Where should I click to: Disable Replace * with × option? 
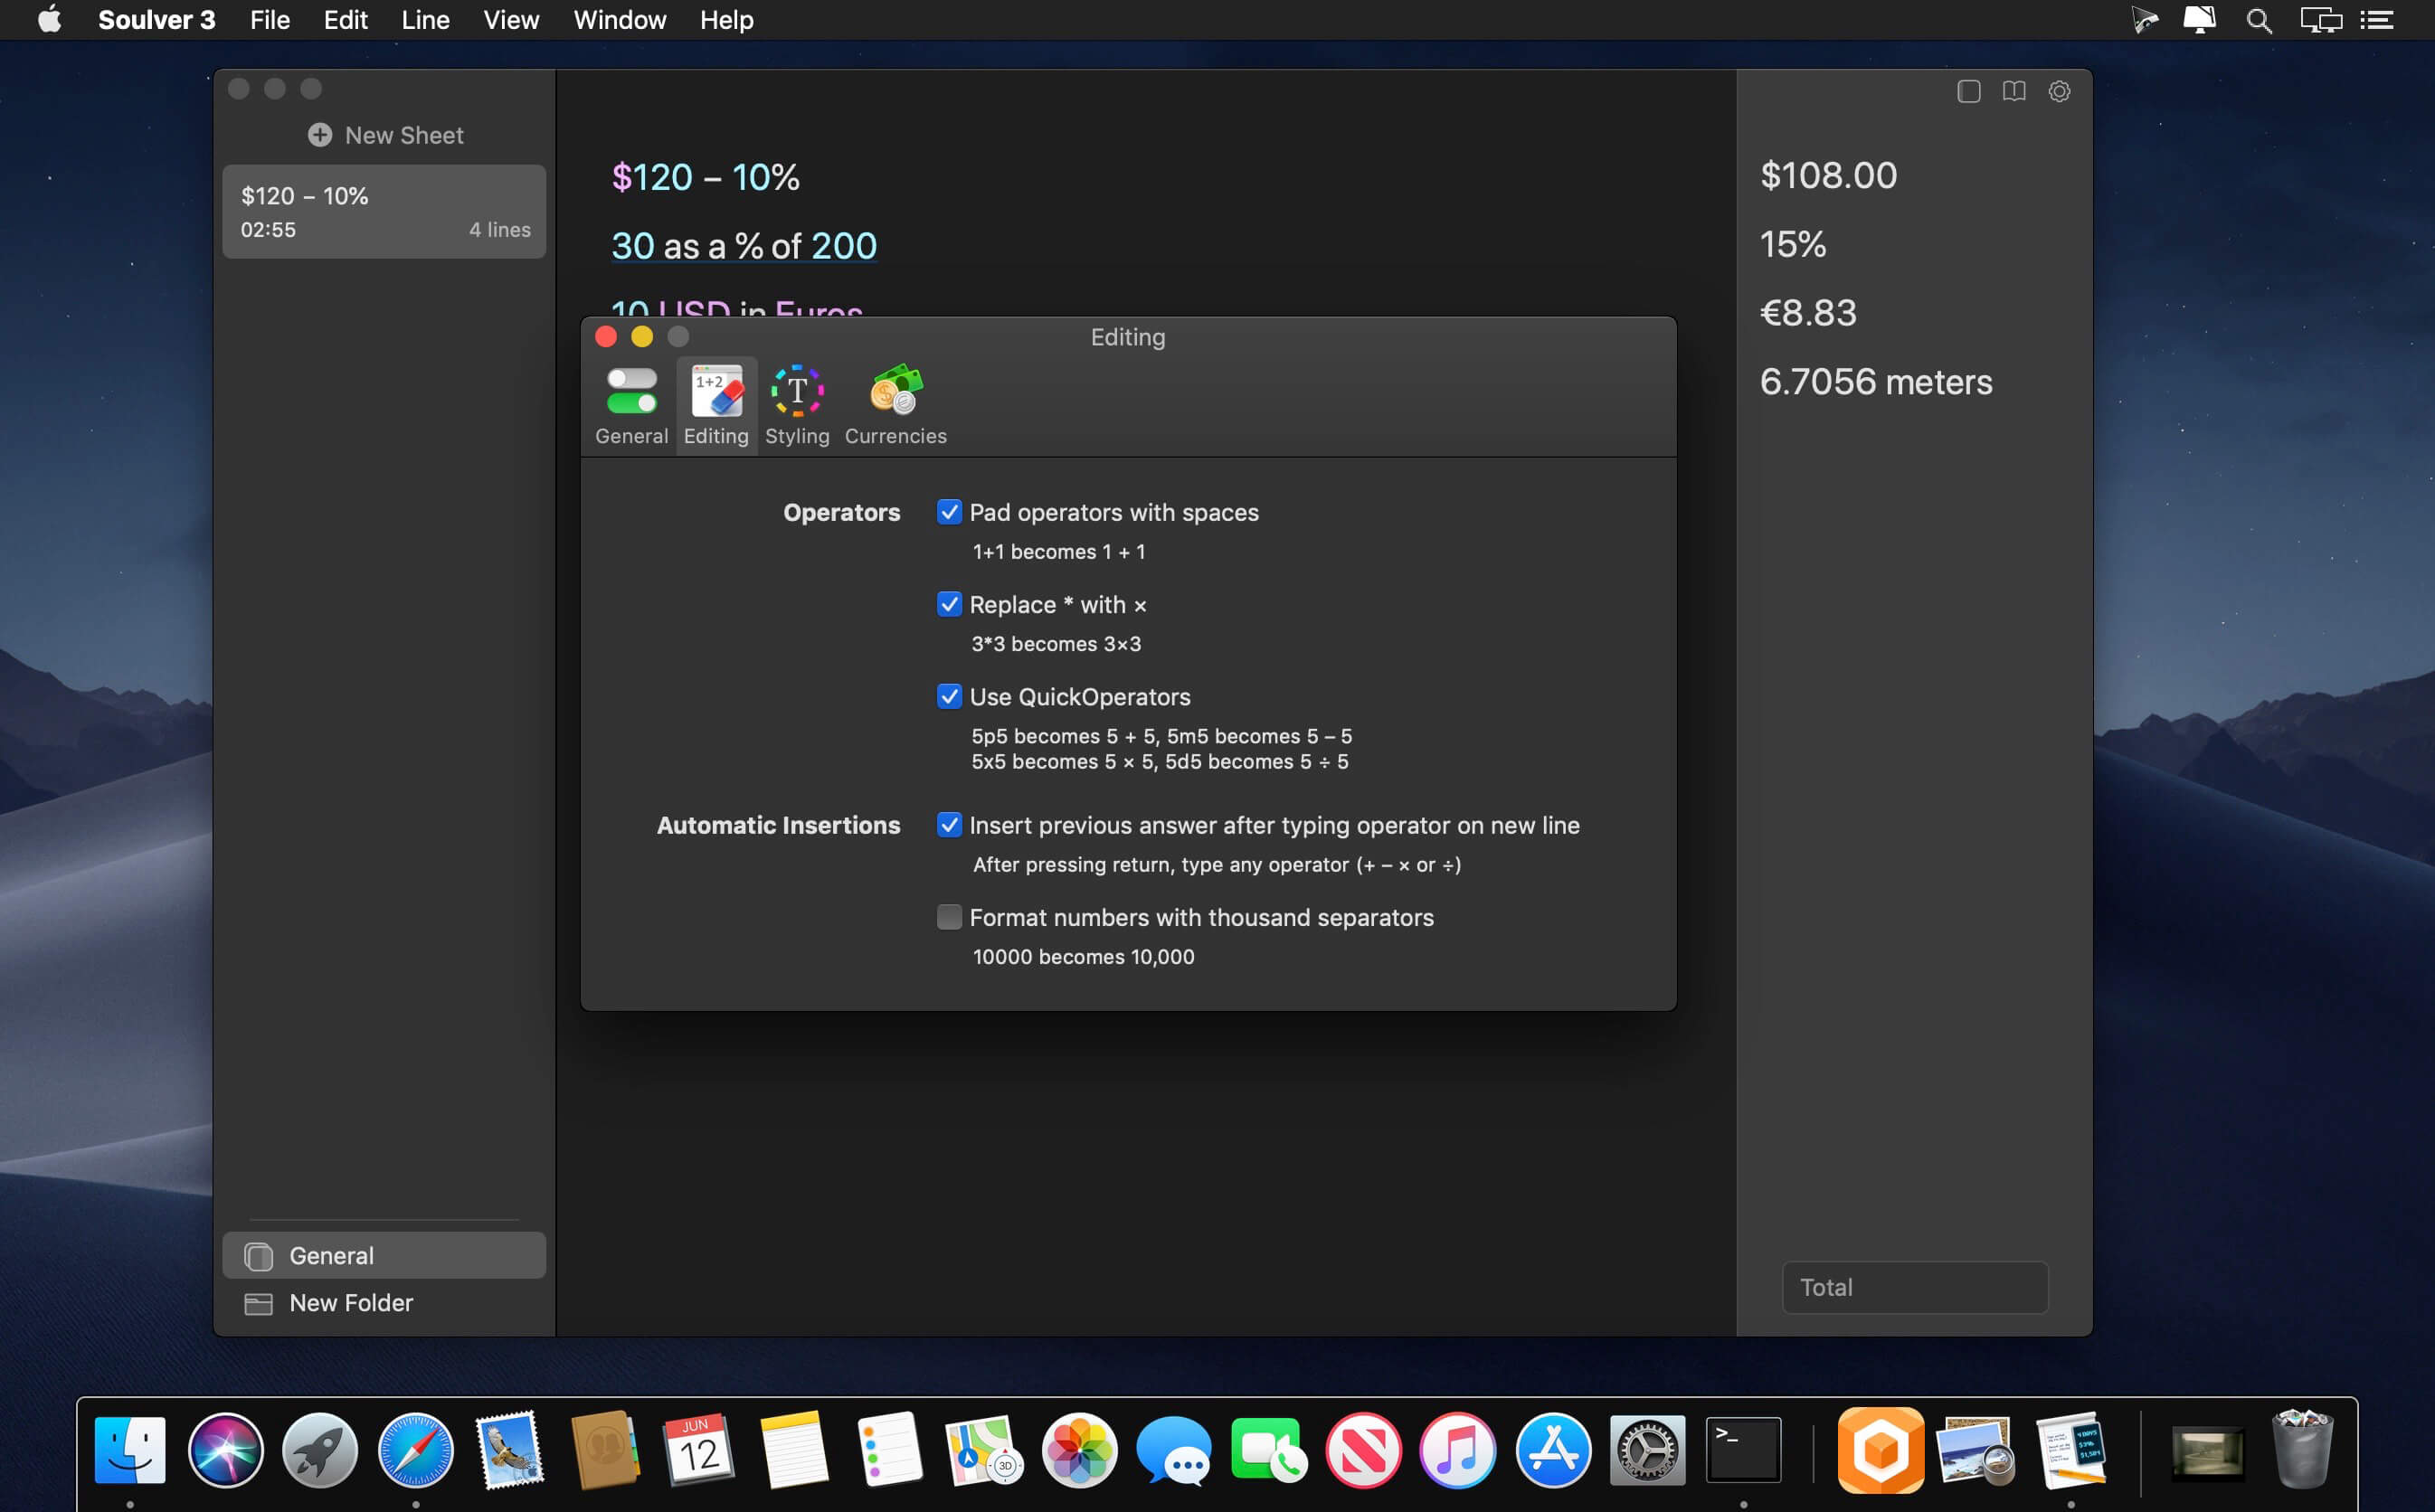point(949,604)
